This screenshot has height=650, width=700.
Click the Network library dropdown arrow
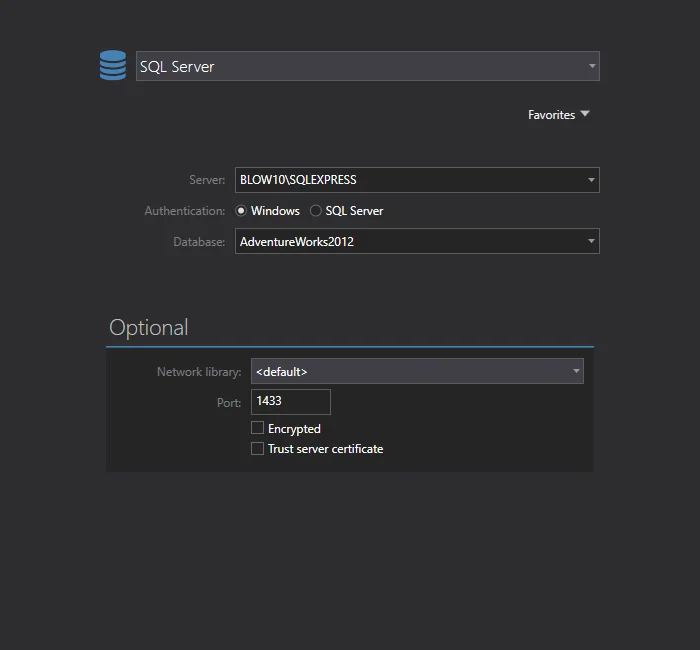tap(576, 371)
